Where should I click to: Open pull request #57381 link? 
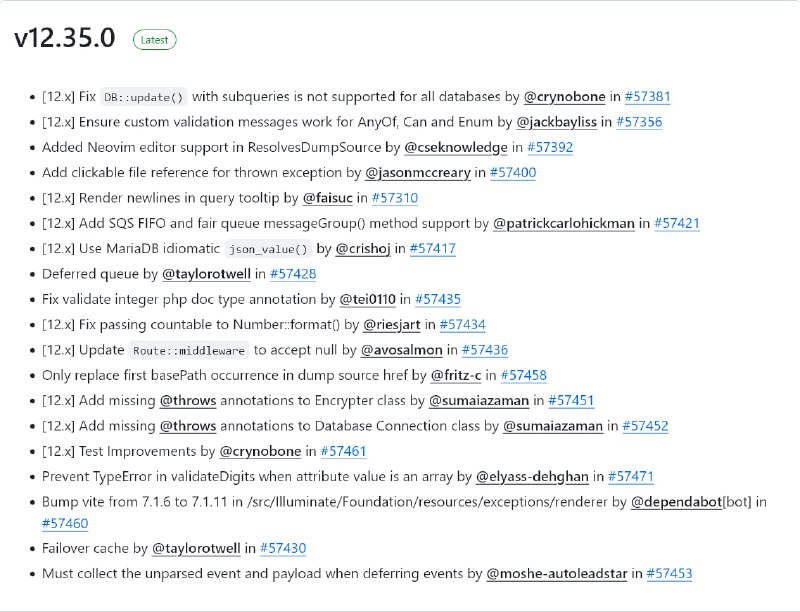pos(647,97)
